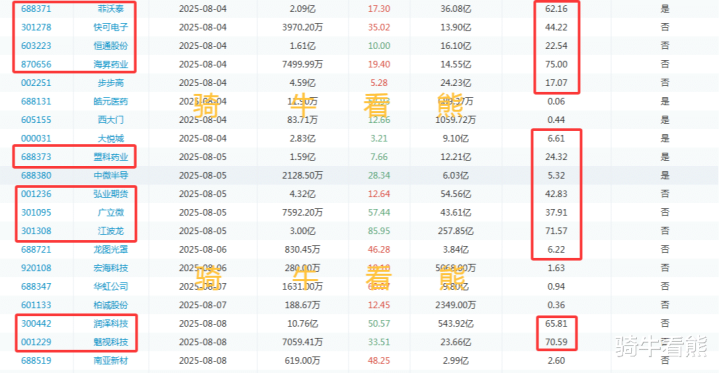Open the 龙图光罩 name link
This screenshot has width=719, height=373.
click(x=111, y=250)
